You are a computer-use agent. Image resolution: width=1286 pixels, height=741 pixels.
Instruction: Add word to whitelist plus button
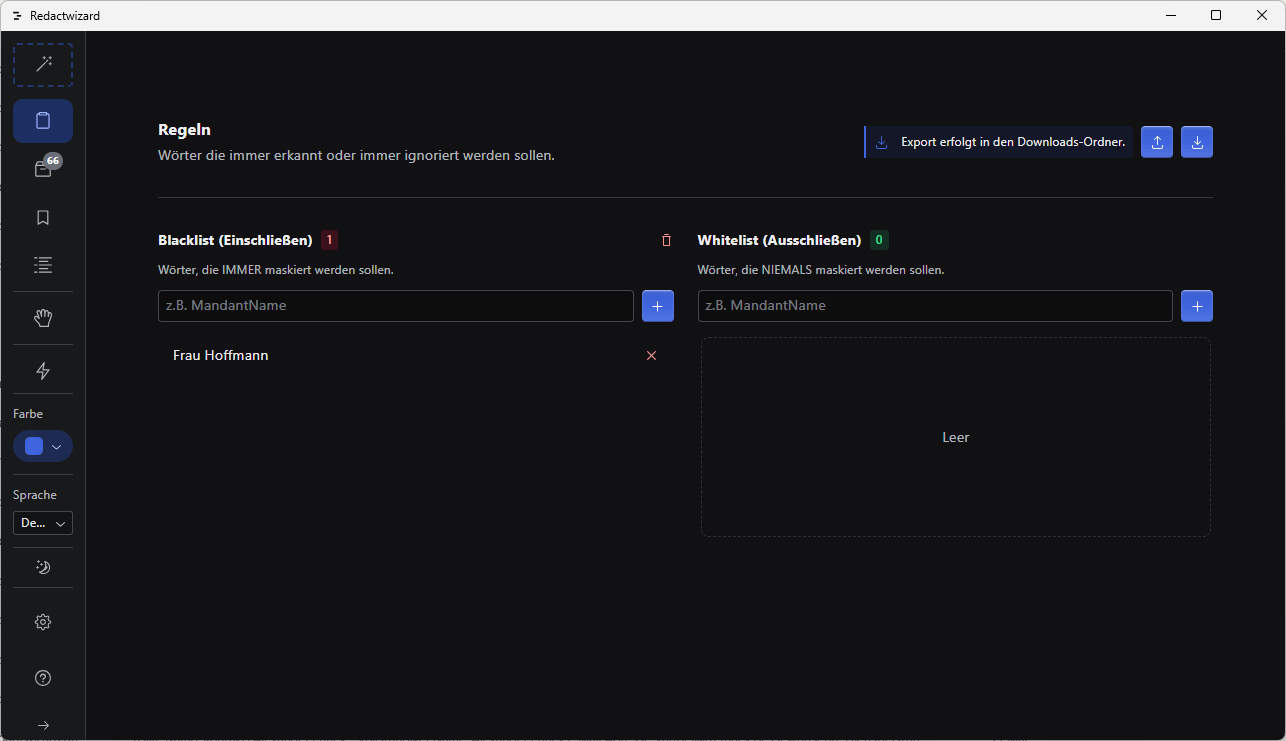click(1197, 306)
